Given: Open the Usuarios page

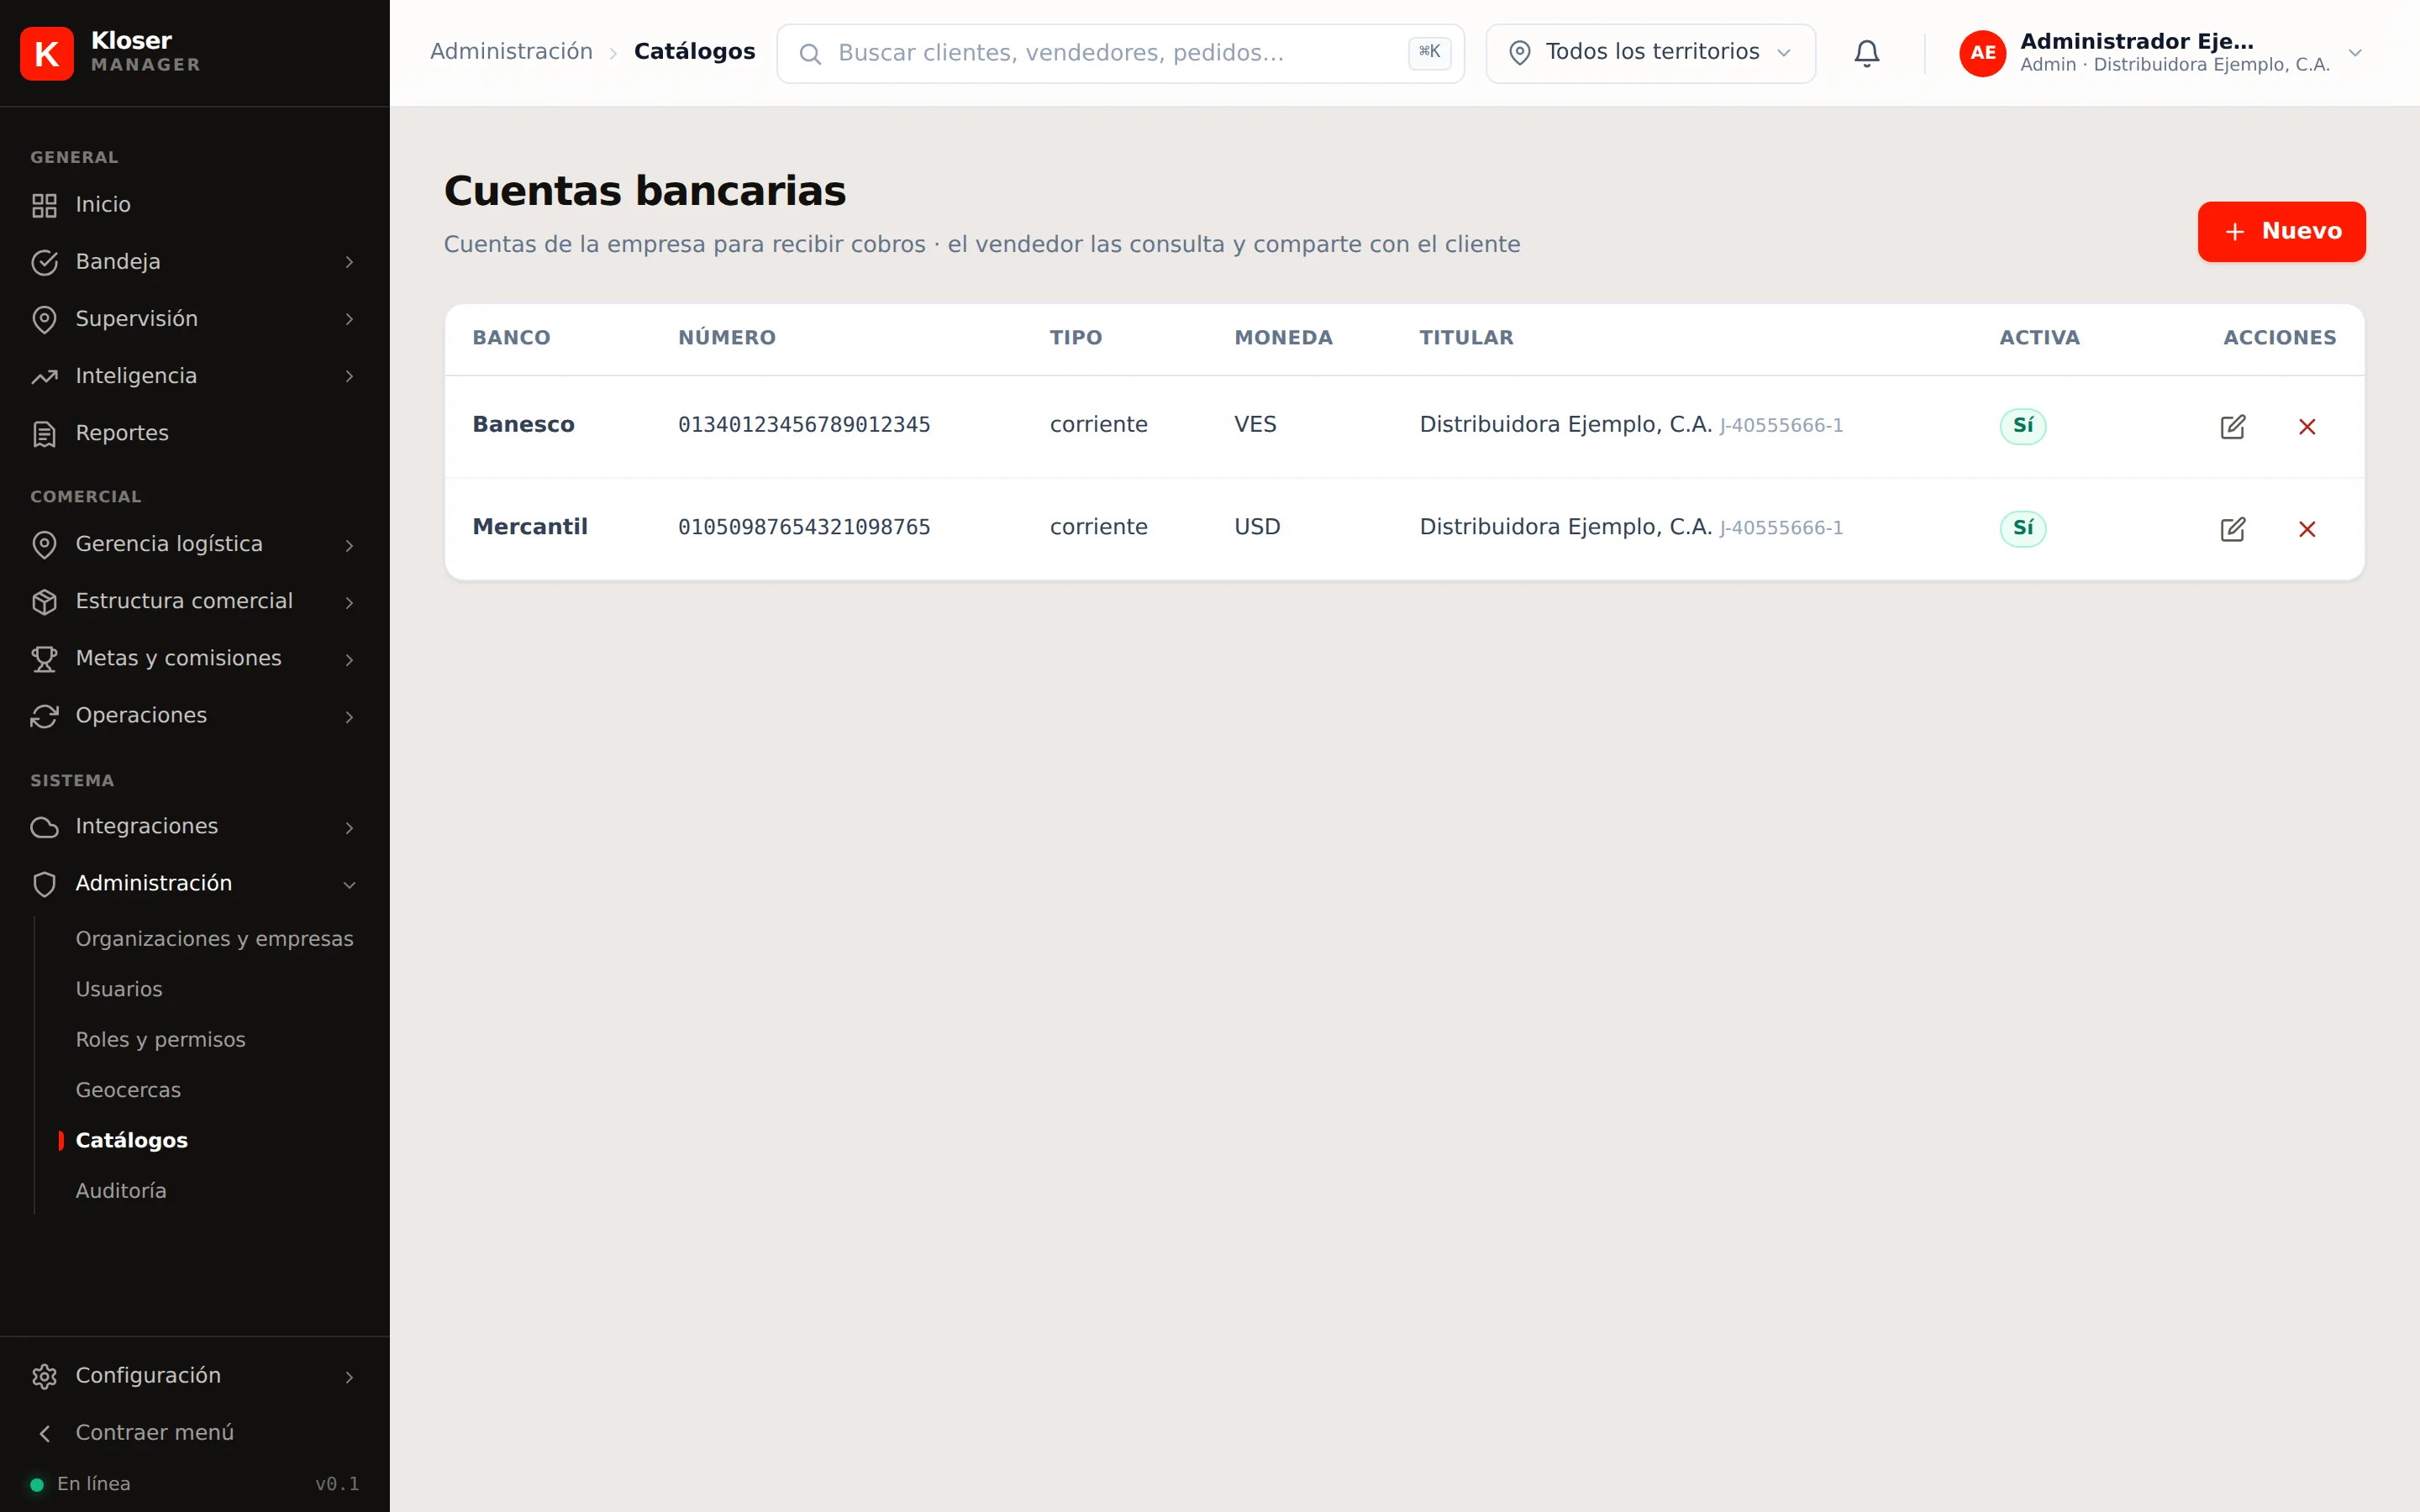Looking at the screenshot, I should [119, 990].
